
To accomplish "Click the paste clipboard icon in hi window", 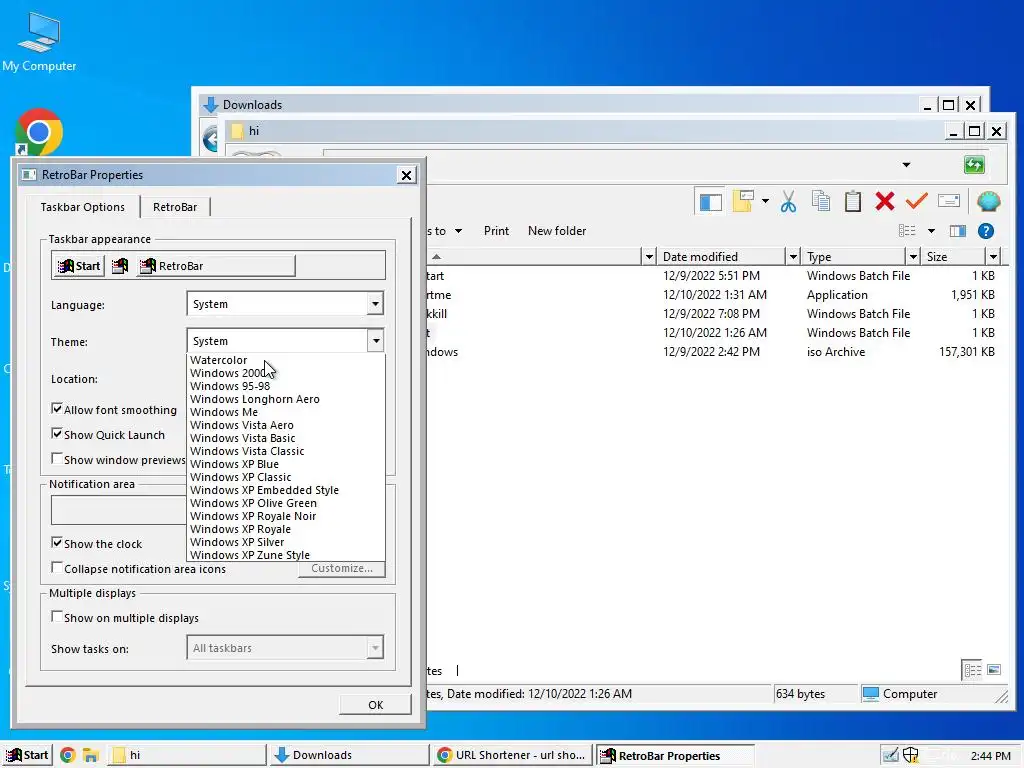I will pos(852,201).
